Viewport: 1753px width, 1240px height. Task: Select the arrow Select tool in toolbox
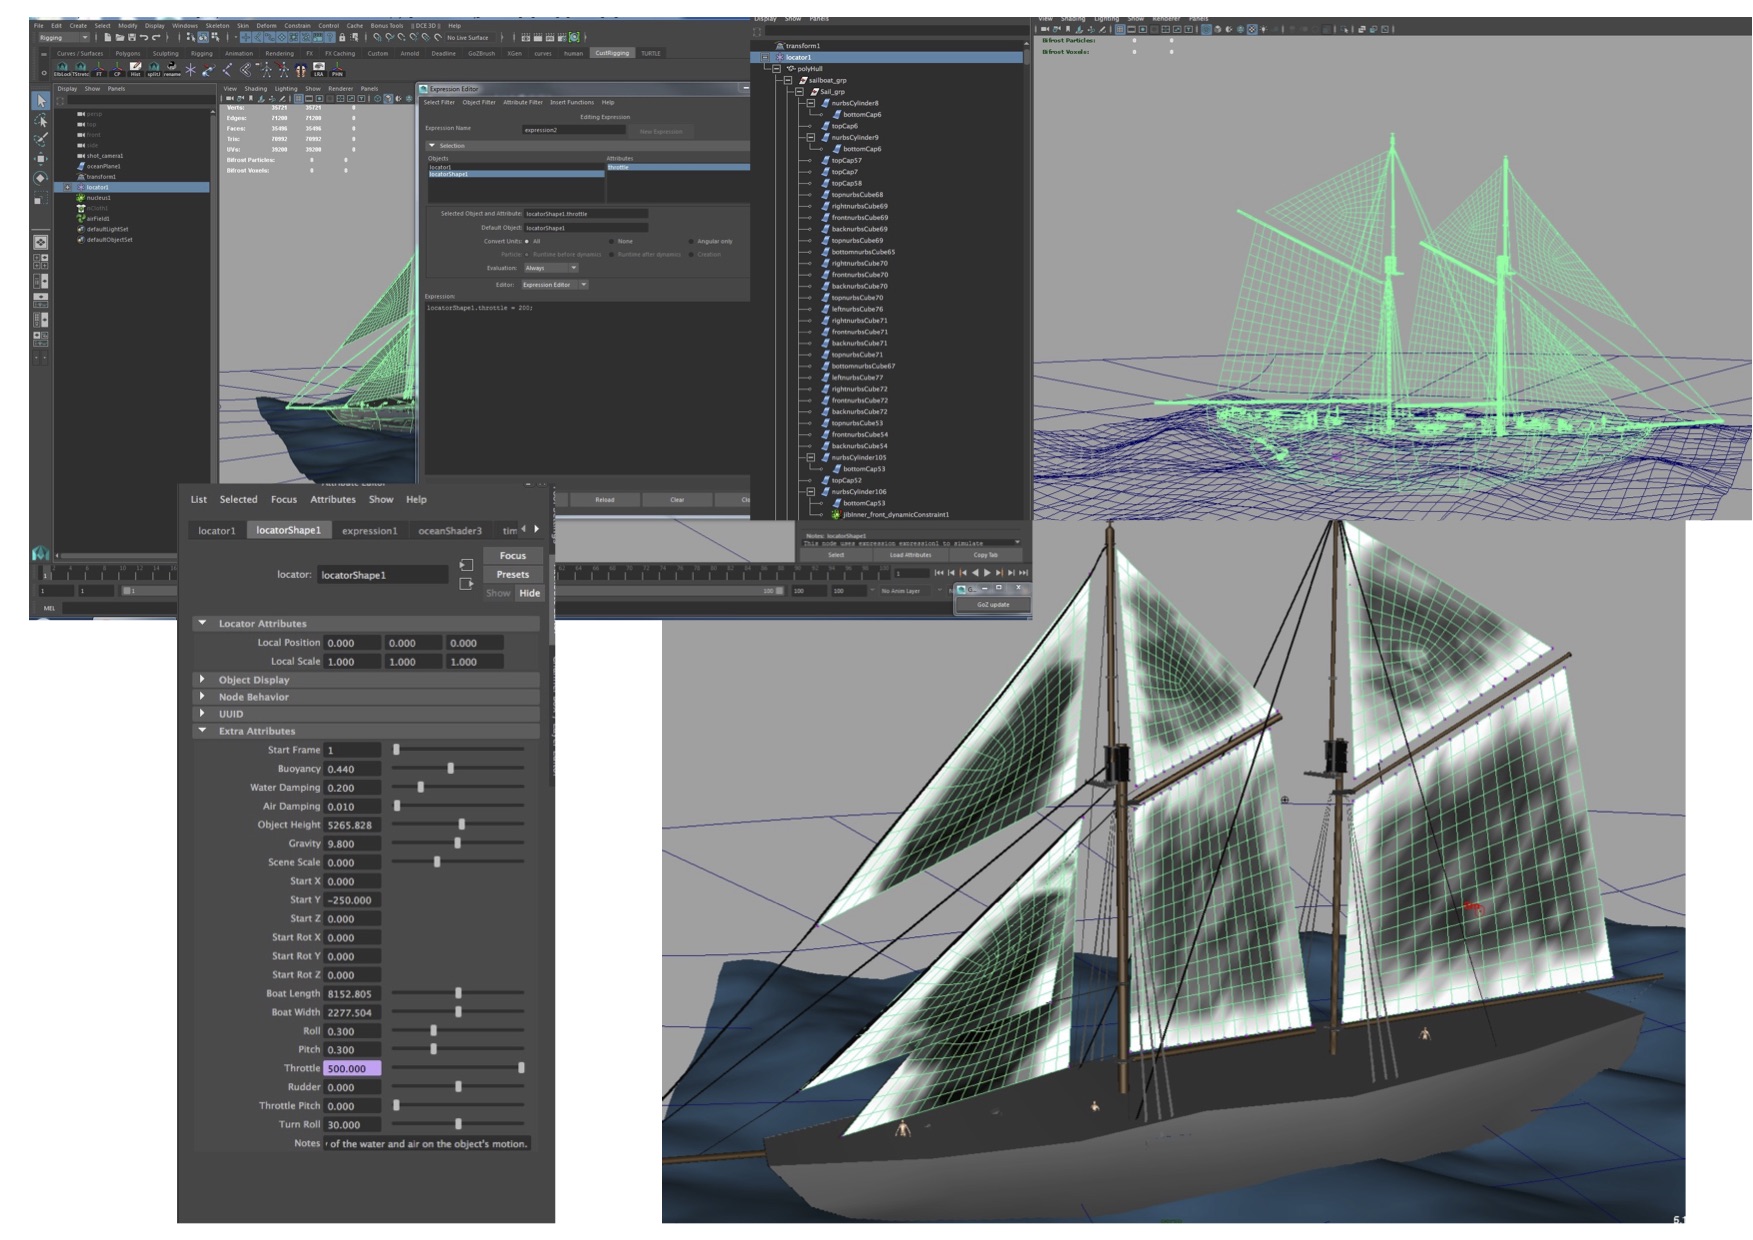pyautogui.click(x=41, y=101)
